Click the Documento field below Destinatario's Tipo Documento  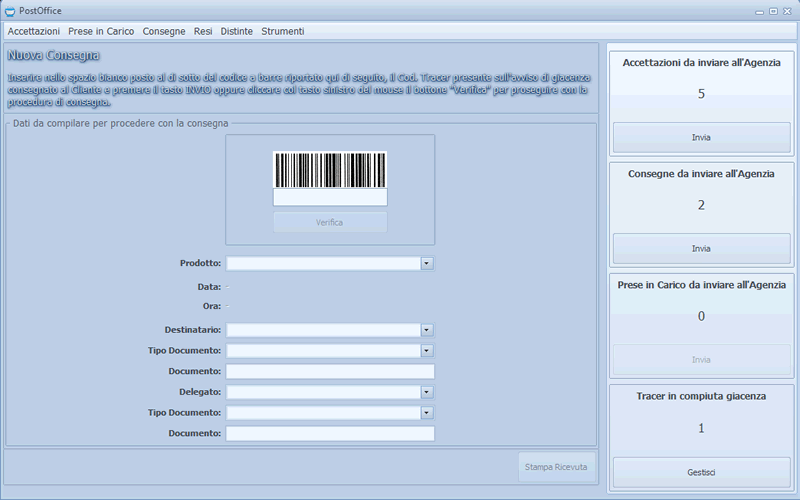330,371
